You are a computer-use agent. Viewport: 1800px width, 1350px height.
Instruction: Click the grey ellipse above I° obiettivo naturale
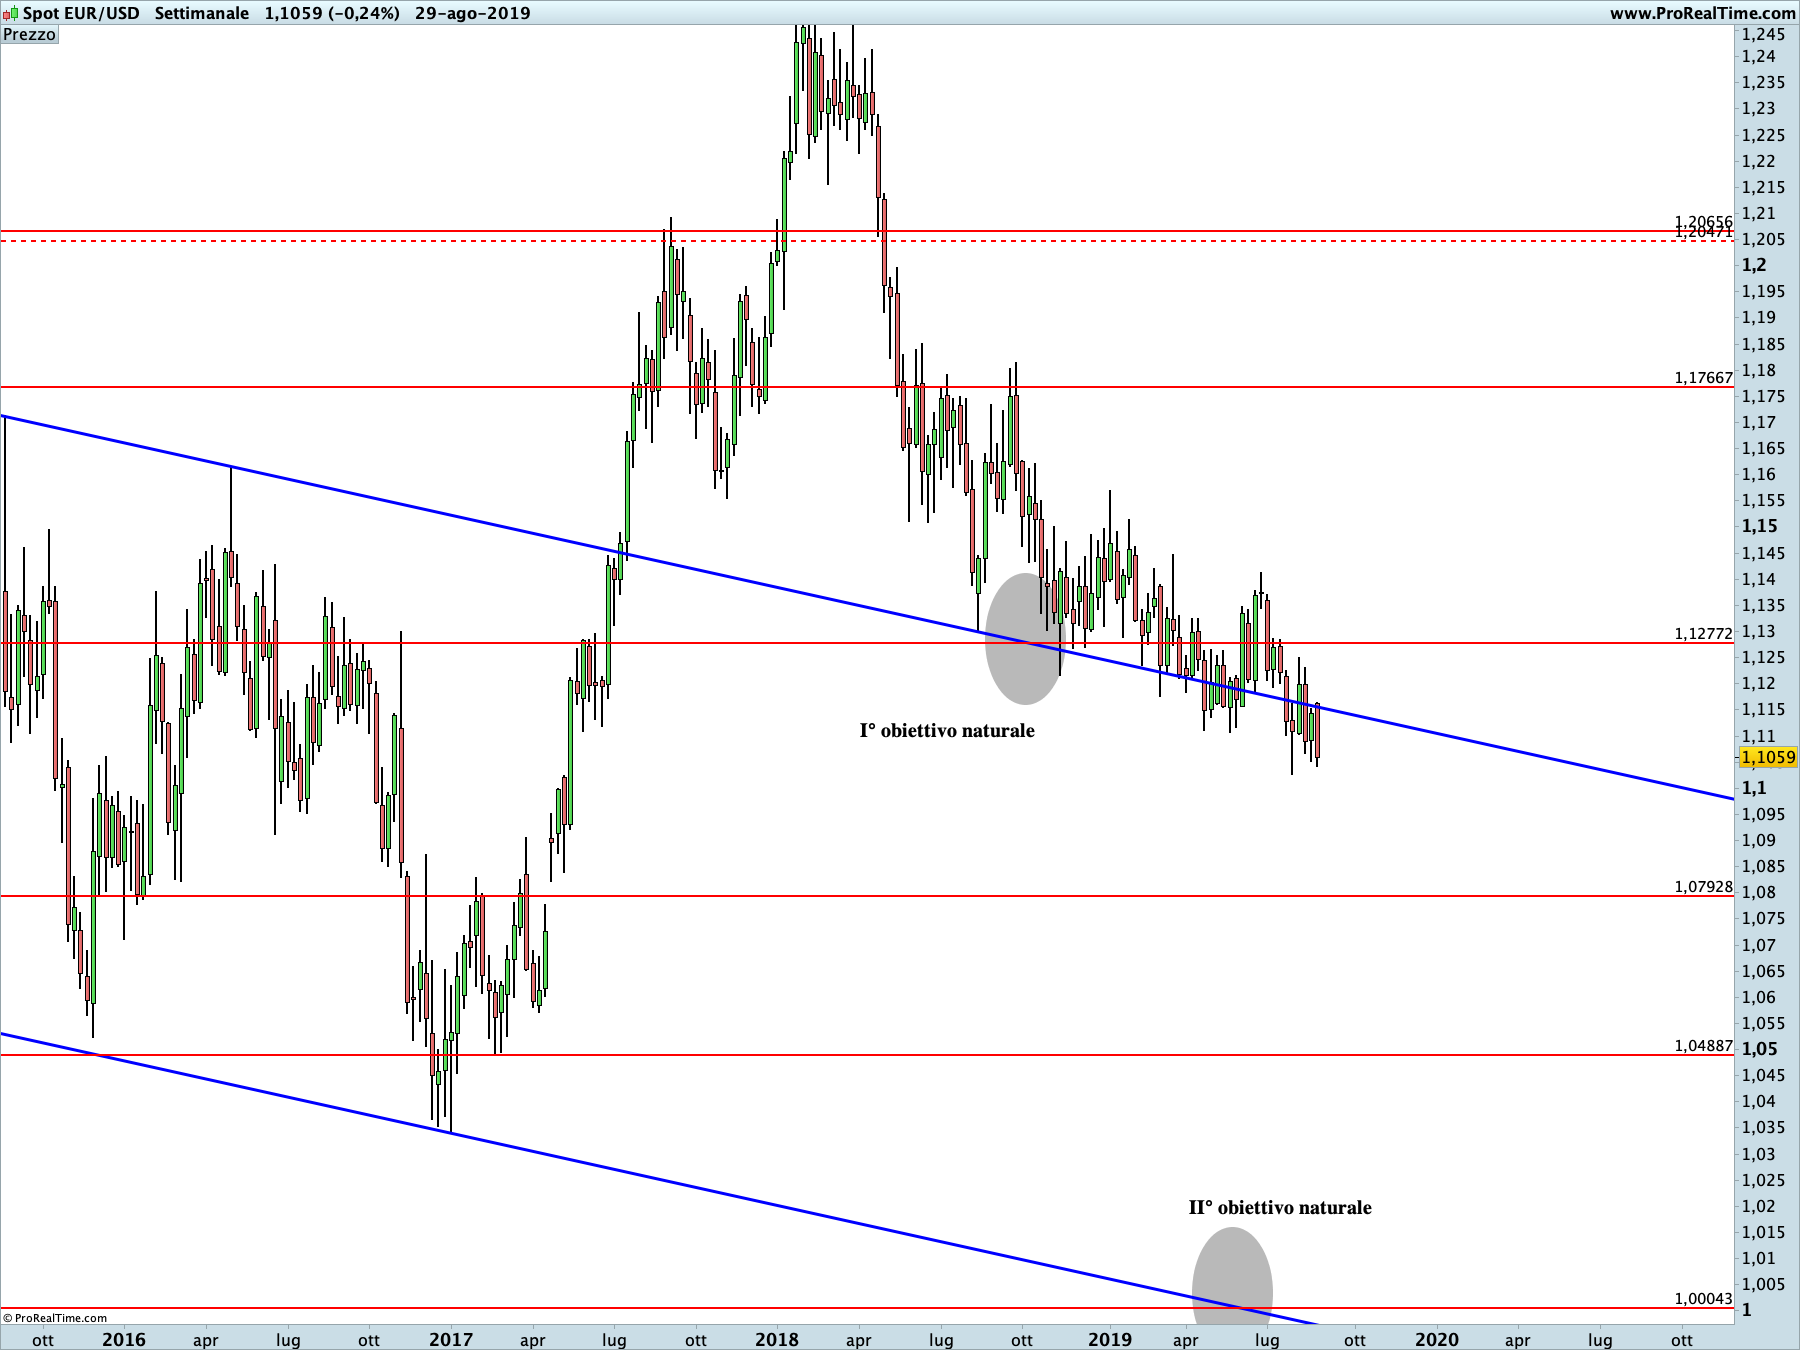point(1025,639)
